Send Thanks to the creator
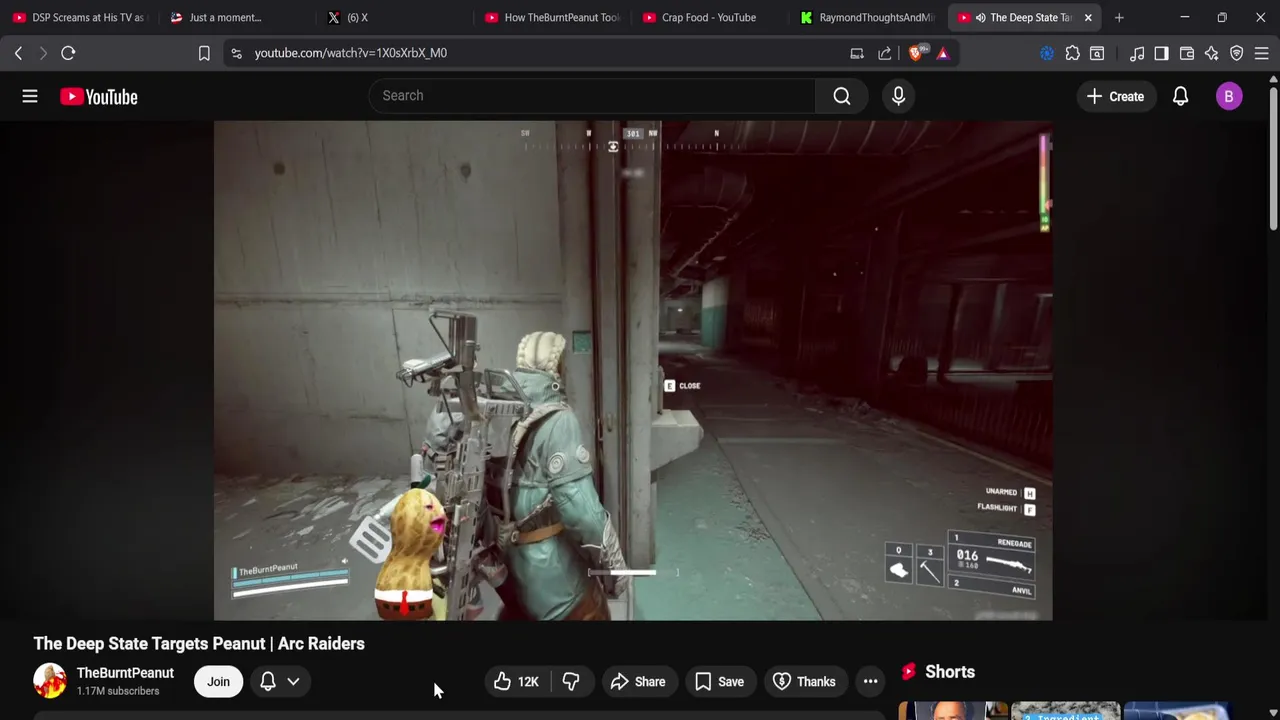The width and height of the screenshot is (1280, 720). 804,682
